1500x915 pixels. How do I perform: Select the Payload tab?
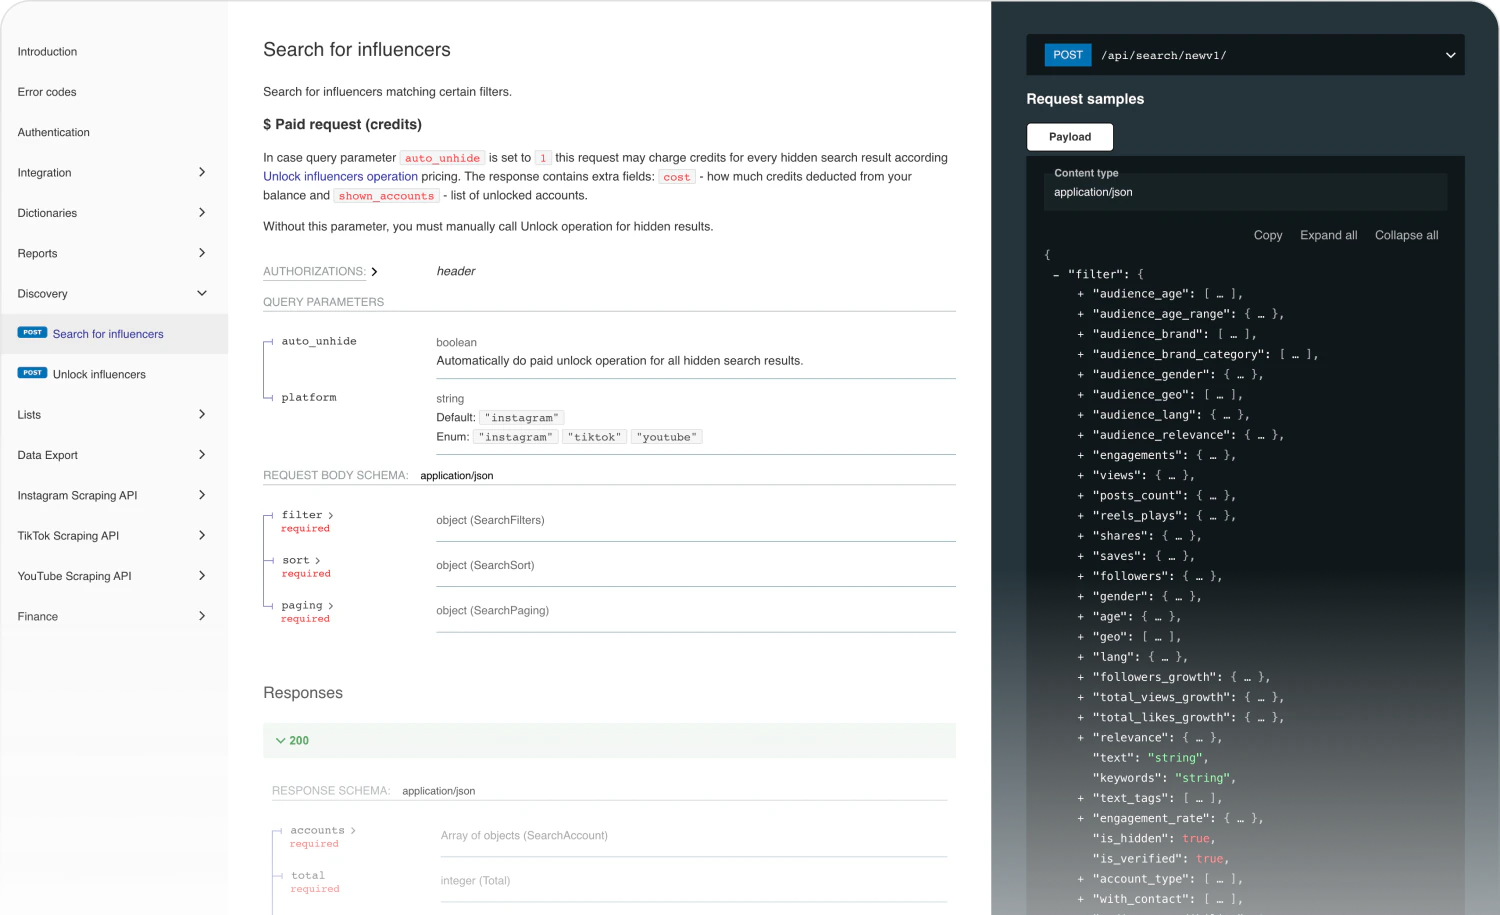point(1070,137)
